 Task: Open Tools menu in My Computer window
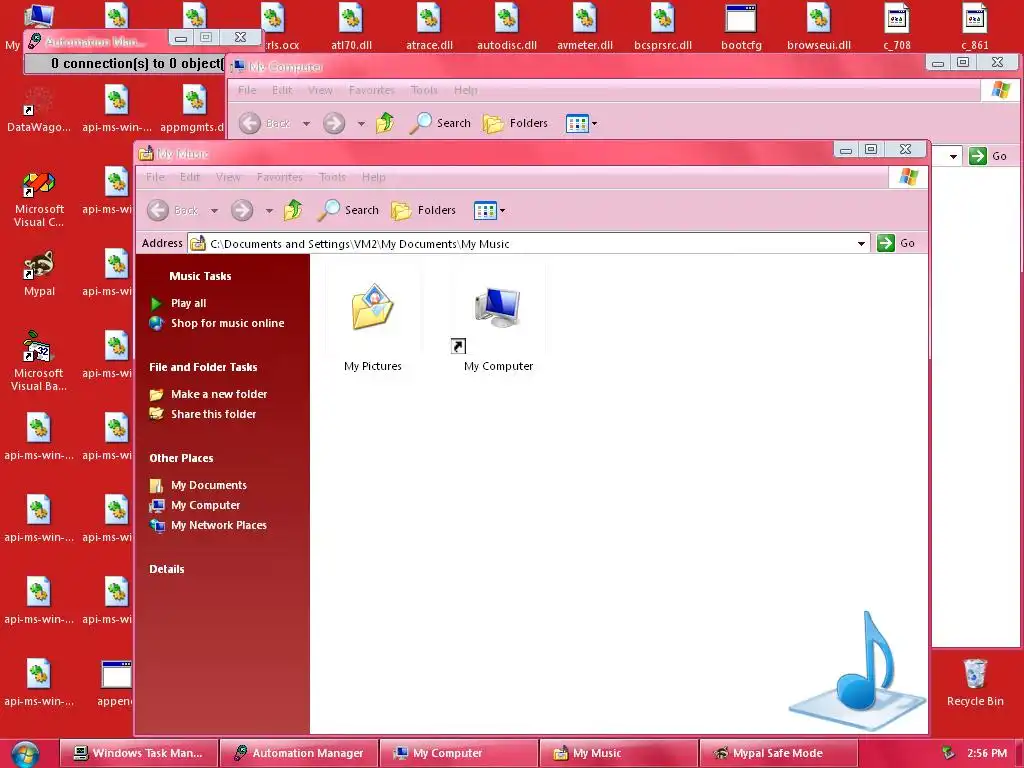(x=424, y=90)
